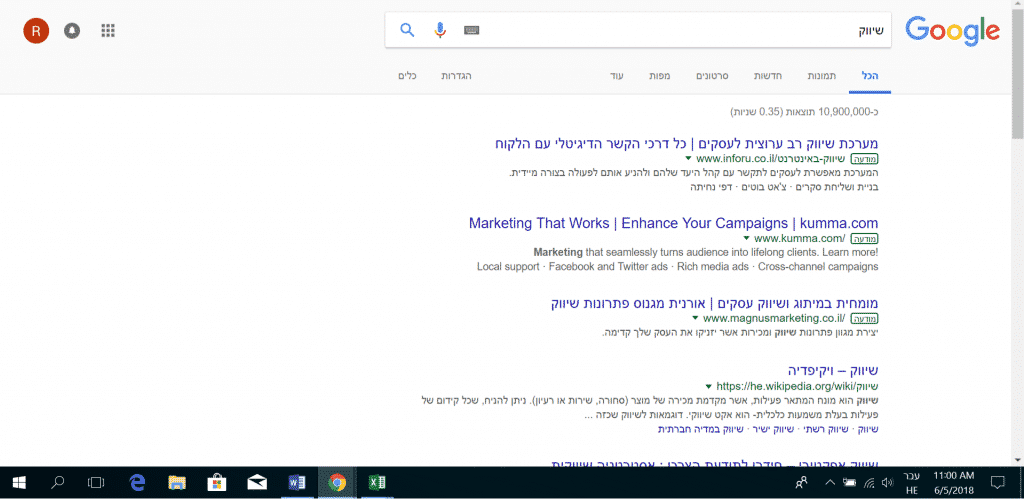This screenshot has height=499, width=1024.
Task: Start voice search with microphone icon
Action: click(440, 30)
